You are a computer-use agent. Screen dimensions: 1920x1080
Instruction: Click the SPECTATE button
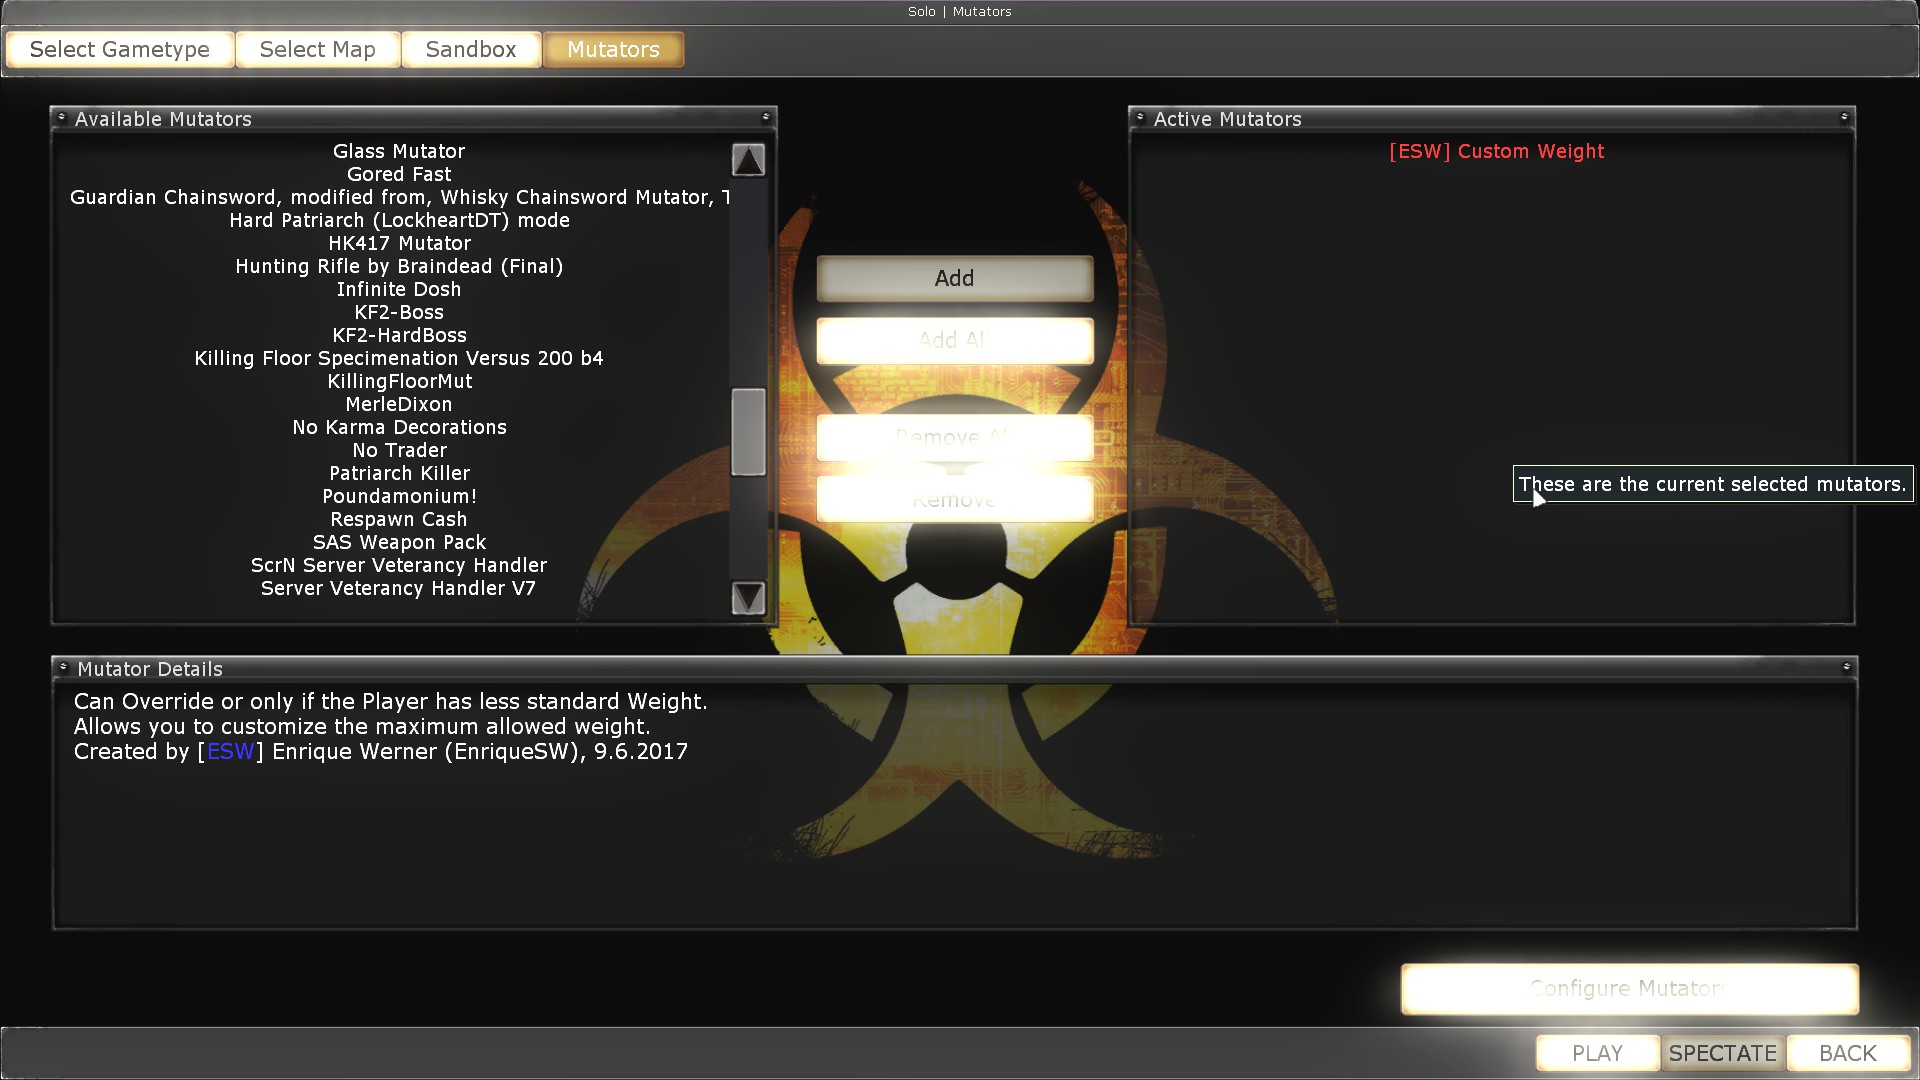[1723, 1053]
